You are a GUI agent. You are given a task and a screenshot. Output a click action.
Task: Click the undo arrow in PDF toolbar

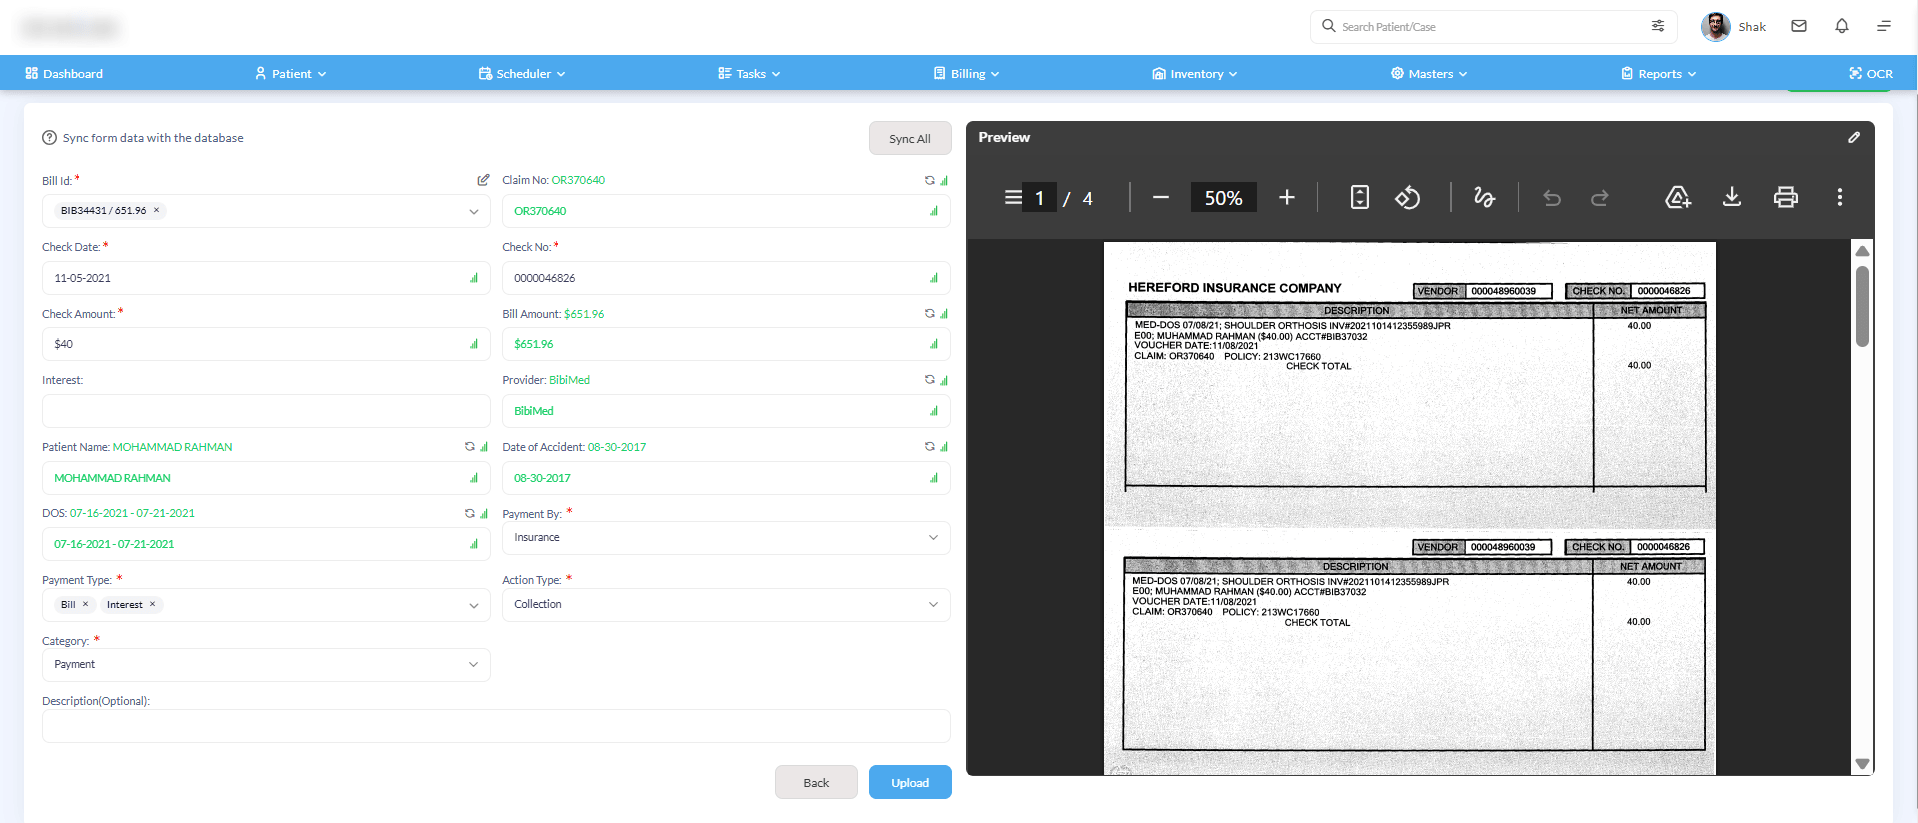1552,198
